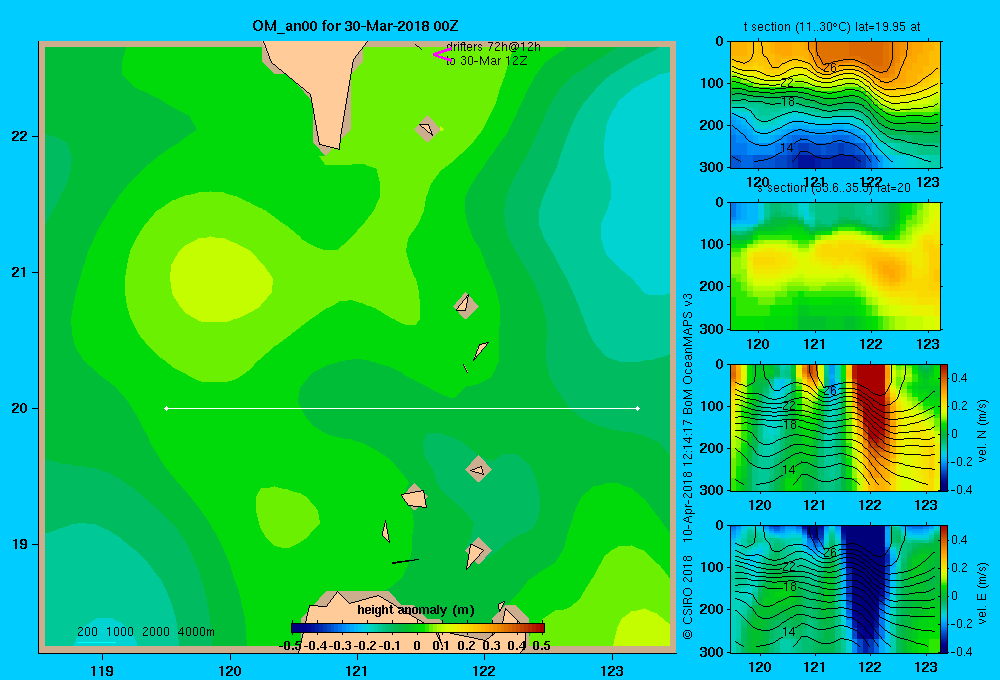This screenshot has height=680, width=1000.
Task: Click latitude label 22 on the map axis
Action: tap(20, 136)
